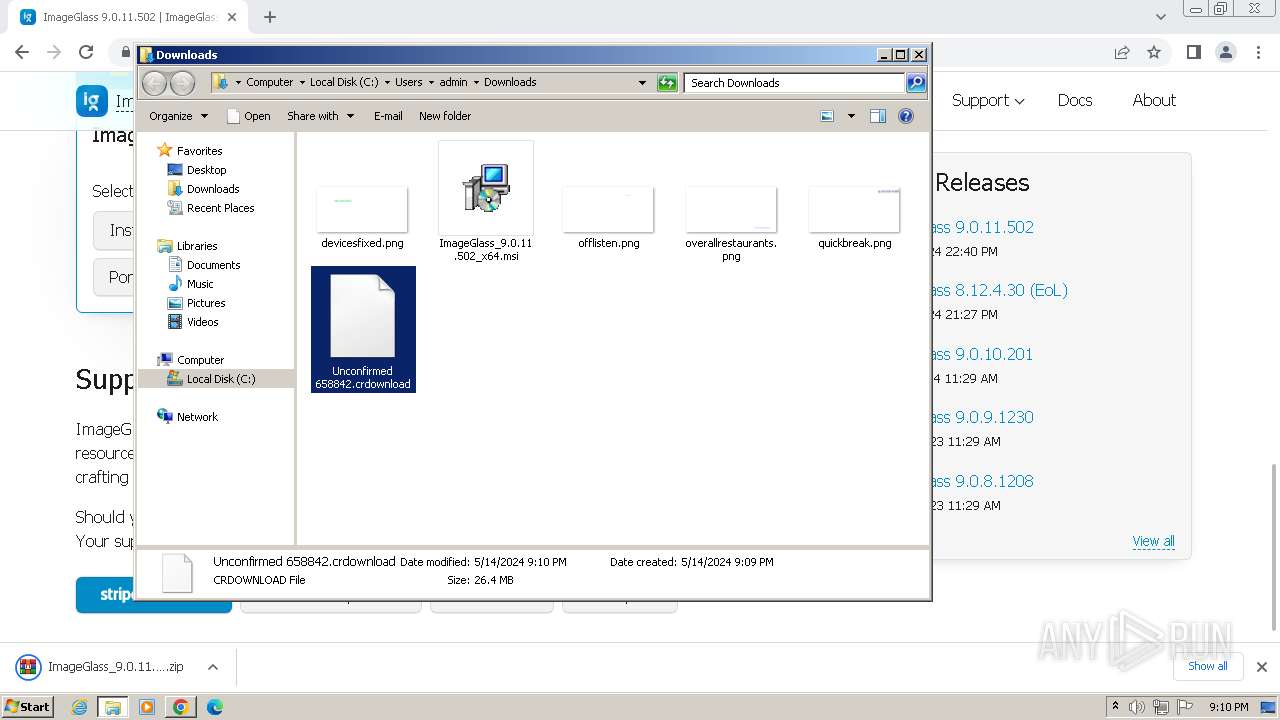This screenshot has width=1280, height=720.
Task: Click the volume speaker tray icon
Action: coord(1137,707)
